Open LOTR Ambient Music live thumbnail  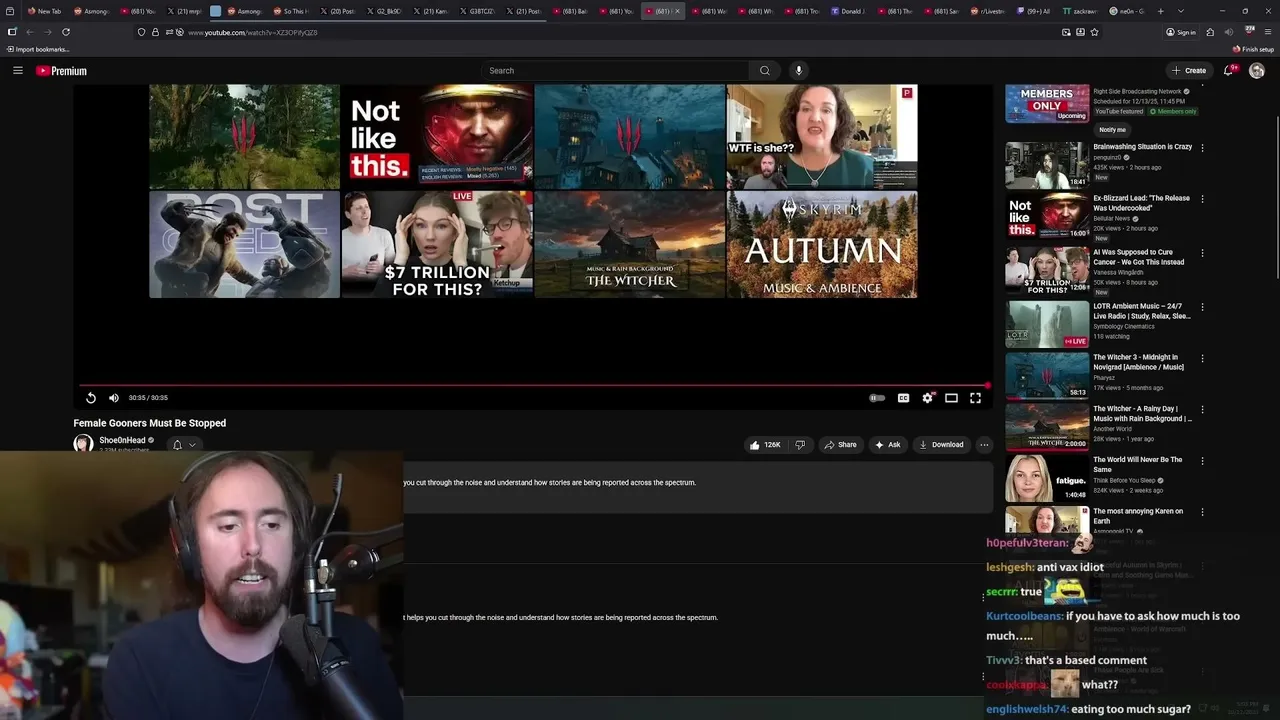click(1047, 325)
